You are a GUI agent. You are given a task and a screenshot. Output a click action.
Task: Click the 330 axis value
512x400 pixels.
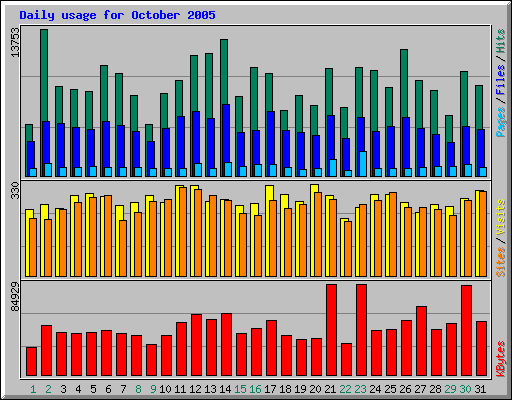[15, 190]
